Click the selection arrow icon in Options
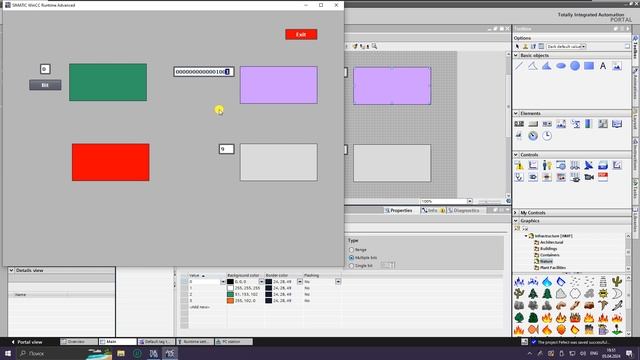Screen dimensions: 640x360 tap(518, 47)
